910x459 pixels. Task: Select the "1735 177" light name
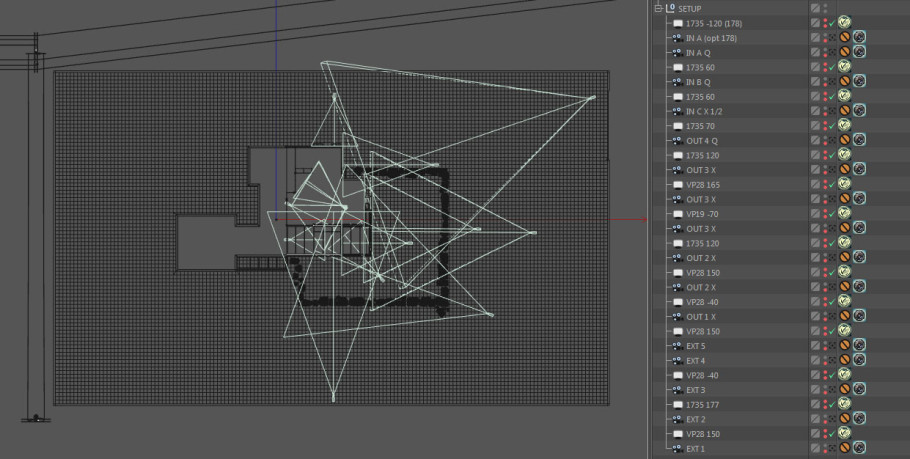[x=702, y=404]
